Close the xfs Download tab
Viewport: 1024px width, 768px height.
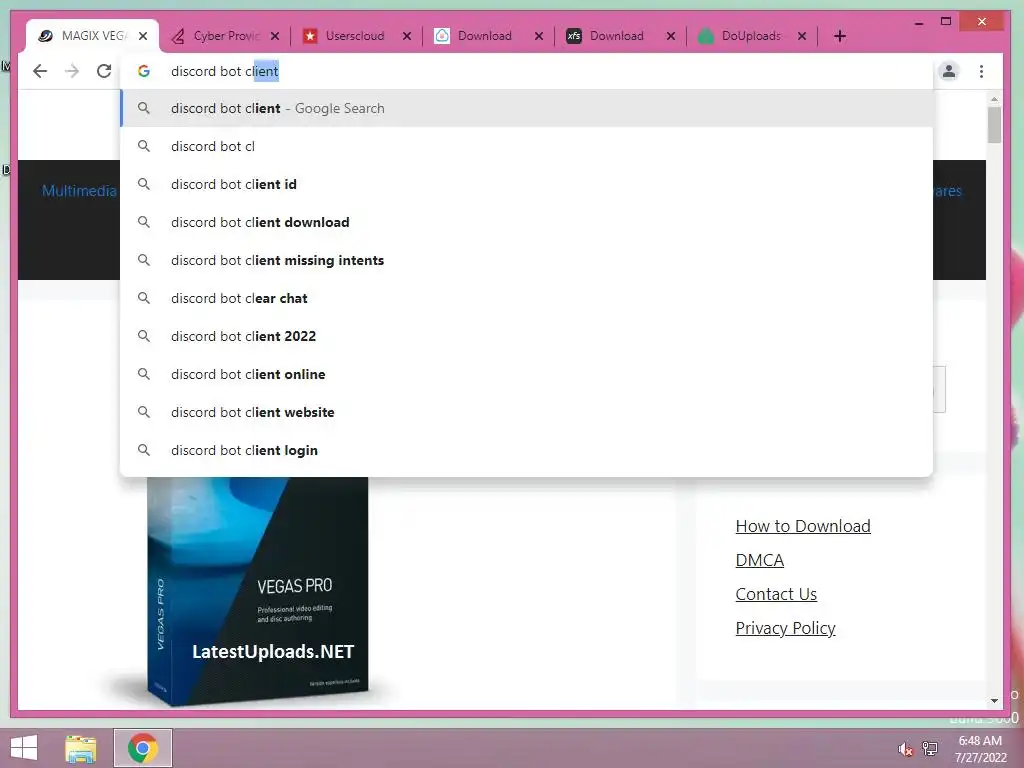[x=671, y=36]
